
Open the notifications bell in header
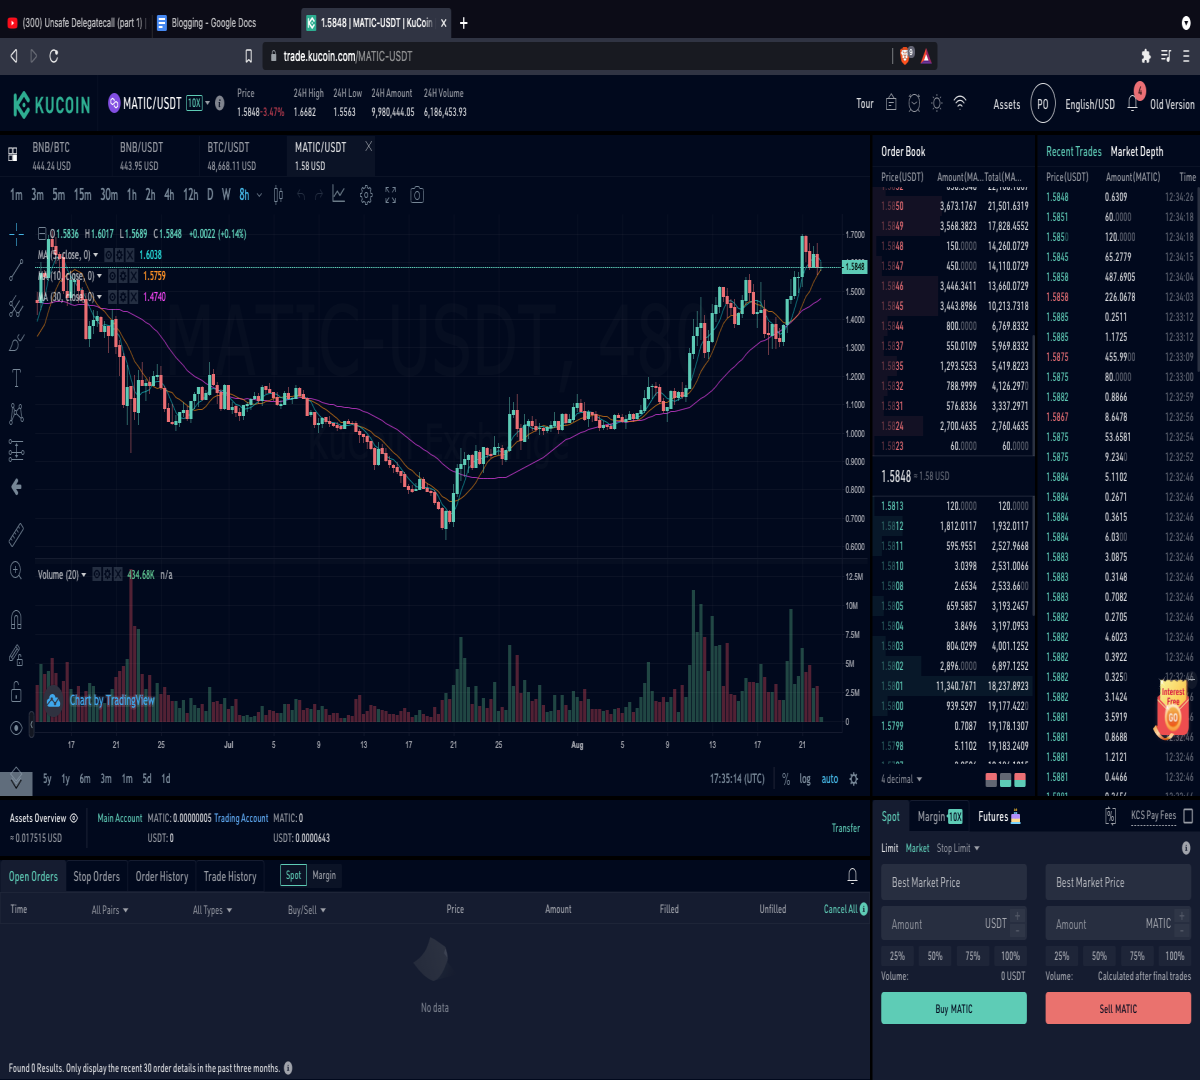[x=1133, y=103]
